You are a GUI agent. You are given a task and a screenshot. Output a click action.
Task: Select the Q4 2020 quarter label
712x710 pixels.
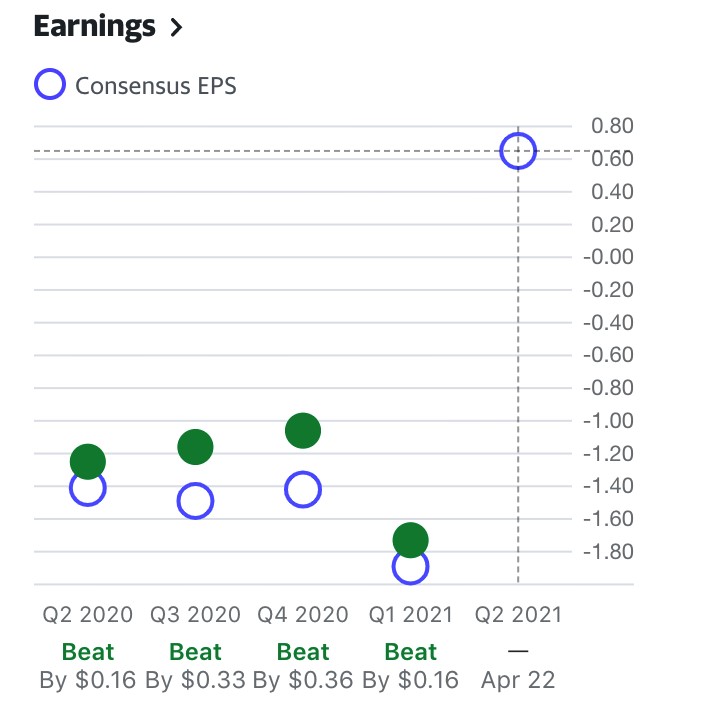303,614
